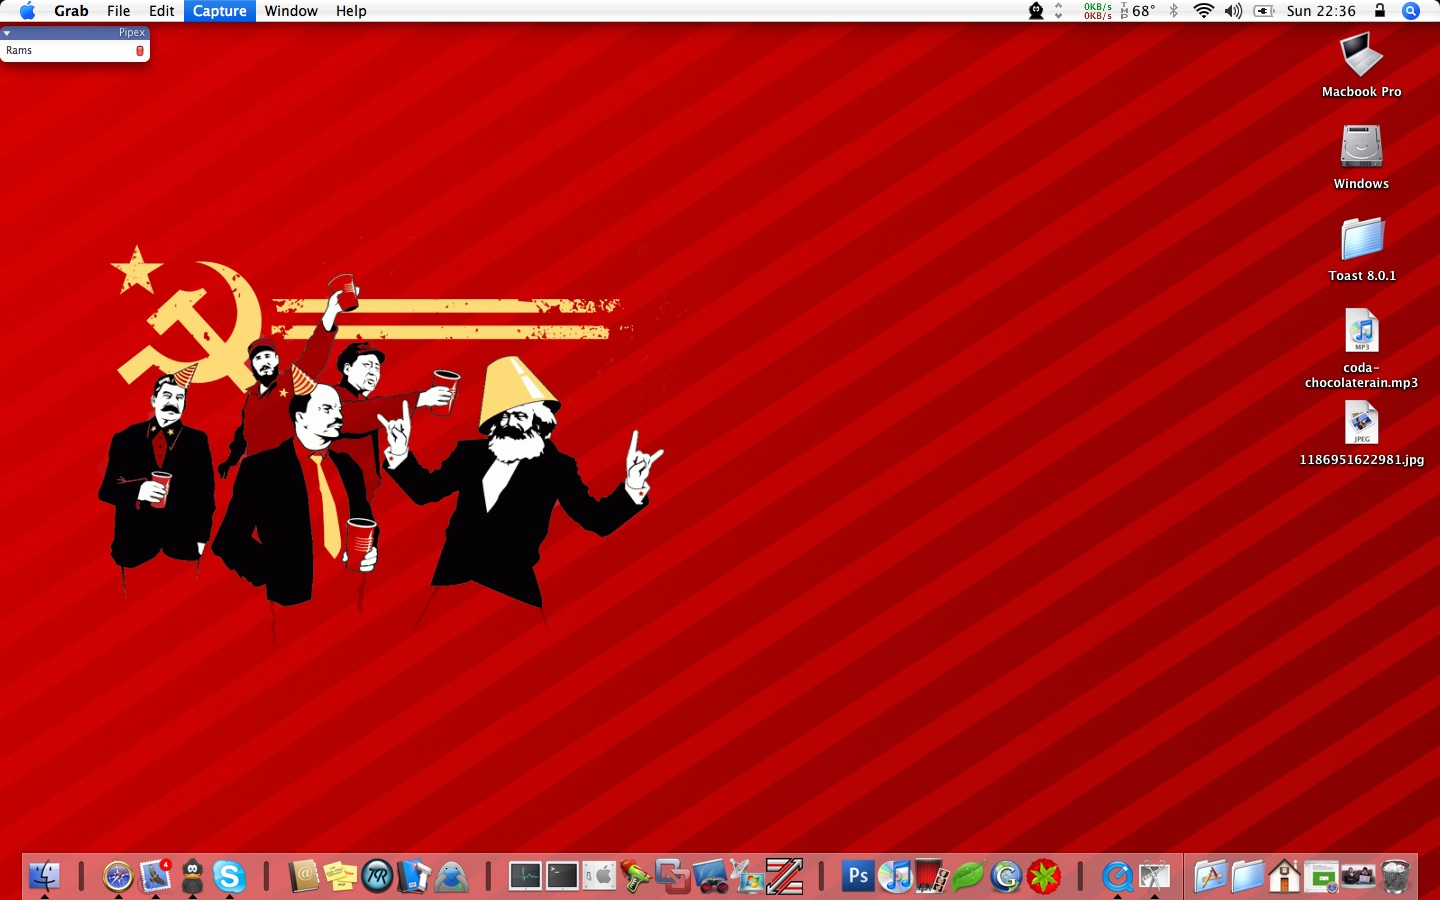The image size is (1440, 900).
Task: Click the globe G icon in dock
Action: pyautogui.click(x=1006, y=877)
